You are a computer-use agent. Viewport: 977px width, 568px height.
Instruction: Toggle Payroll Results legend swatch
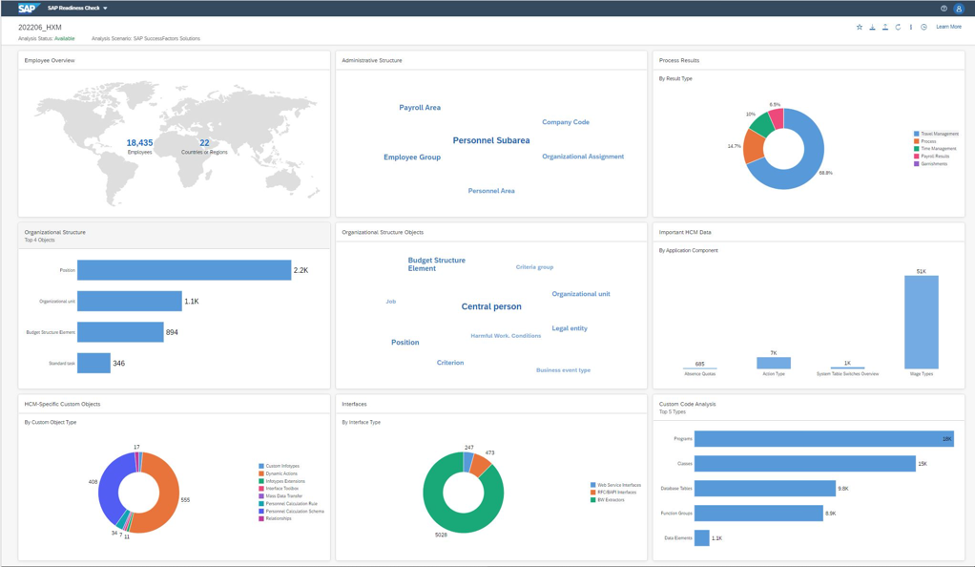(x=916, y=156)
